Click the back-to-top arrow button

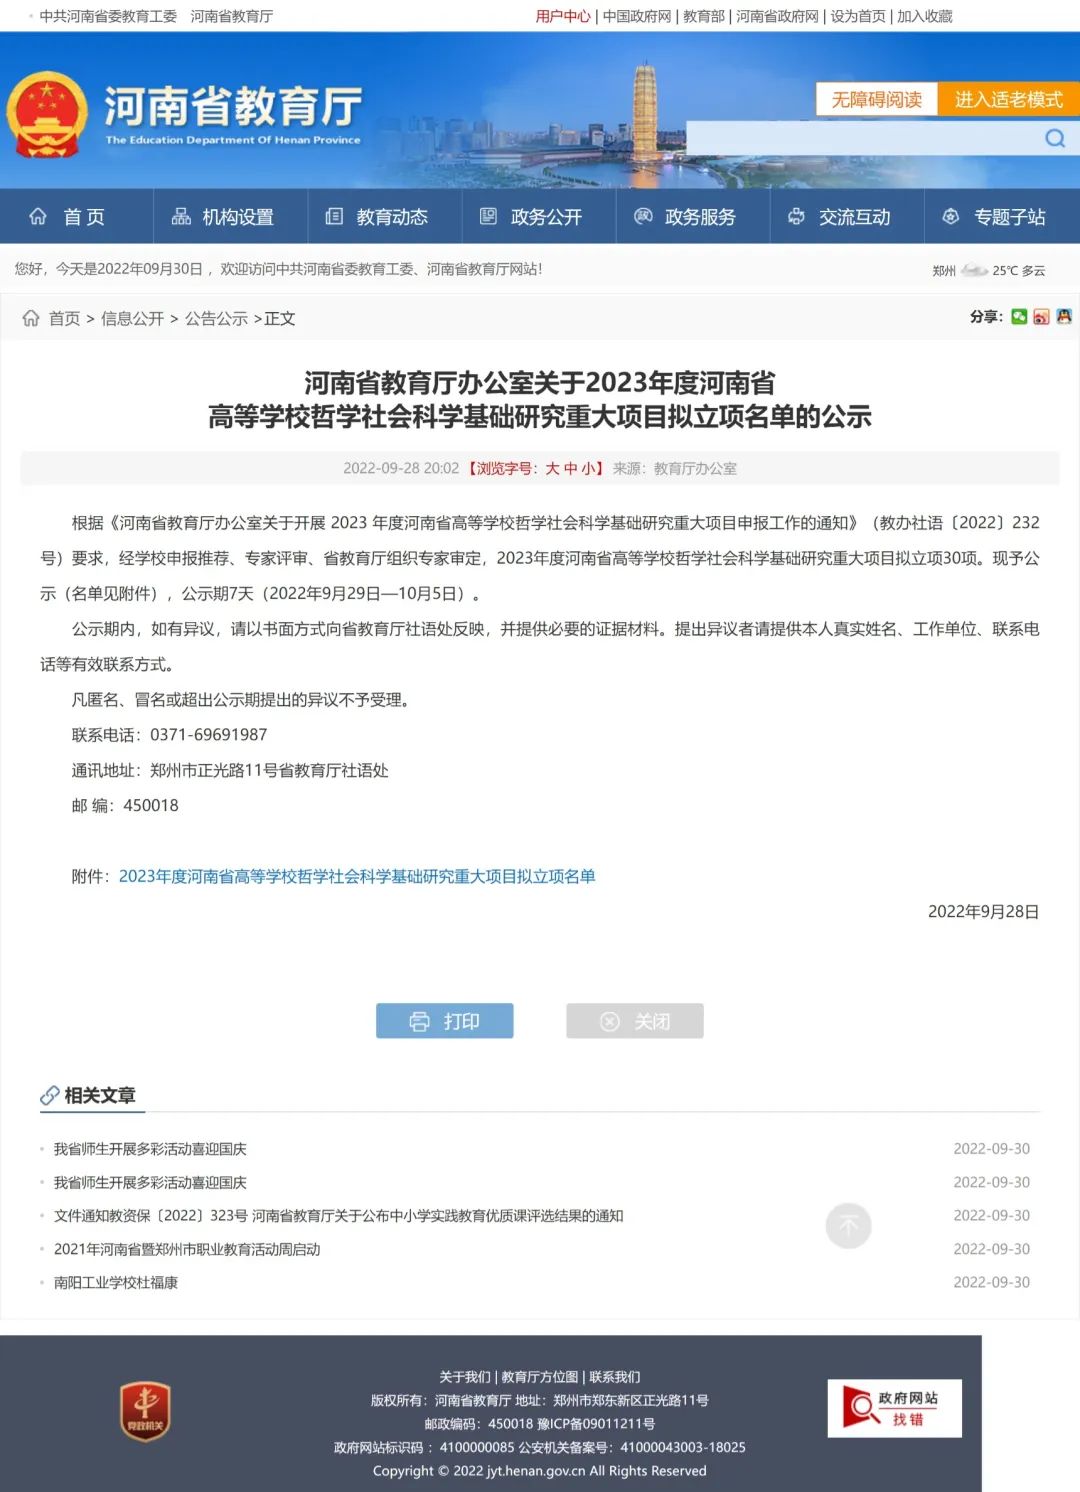tap(848, 1225)
